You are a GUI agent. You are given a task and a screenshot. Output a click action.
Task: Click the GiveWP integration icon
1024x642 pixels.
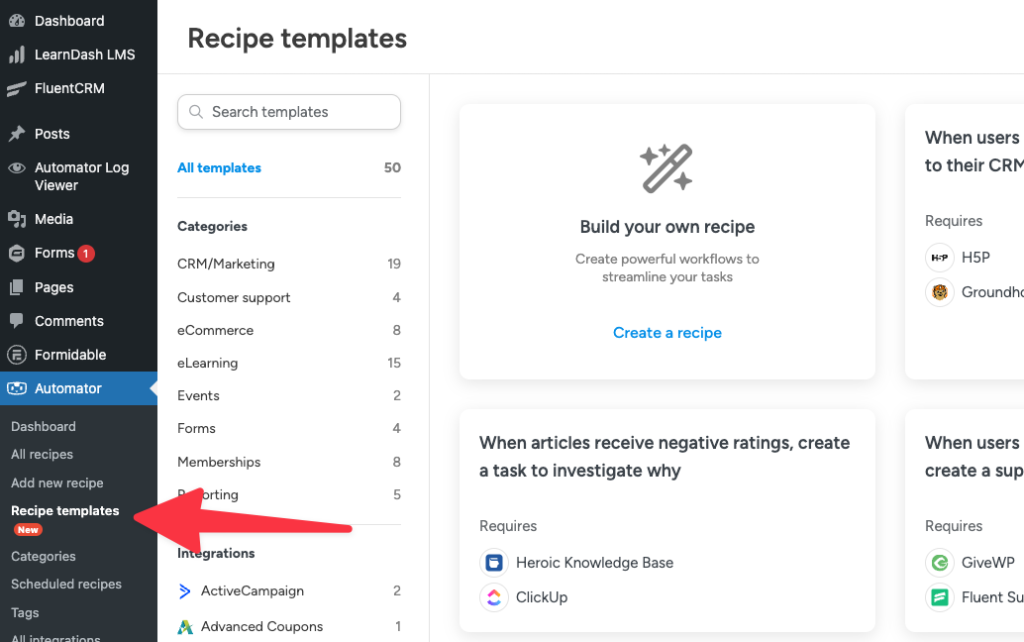[941, 562]
